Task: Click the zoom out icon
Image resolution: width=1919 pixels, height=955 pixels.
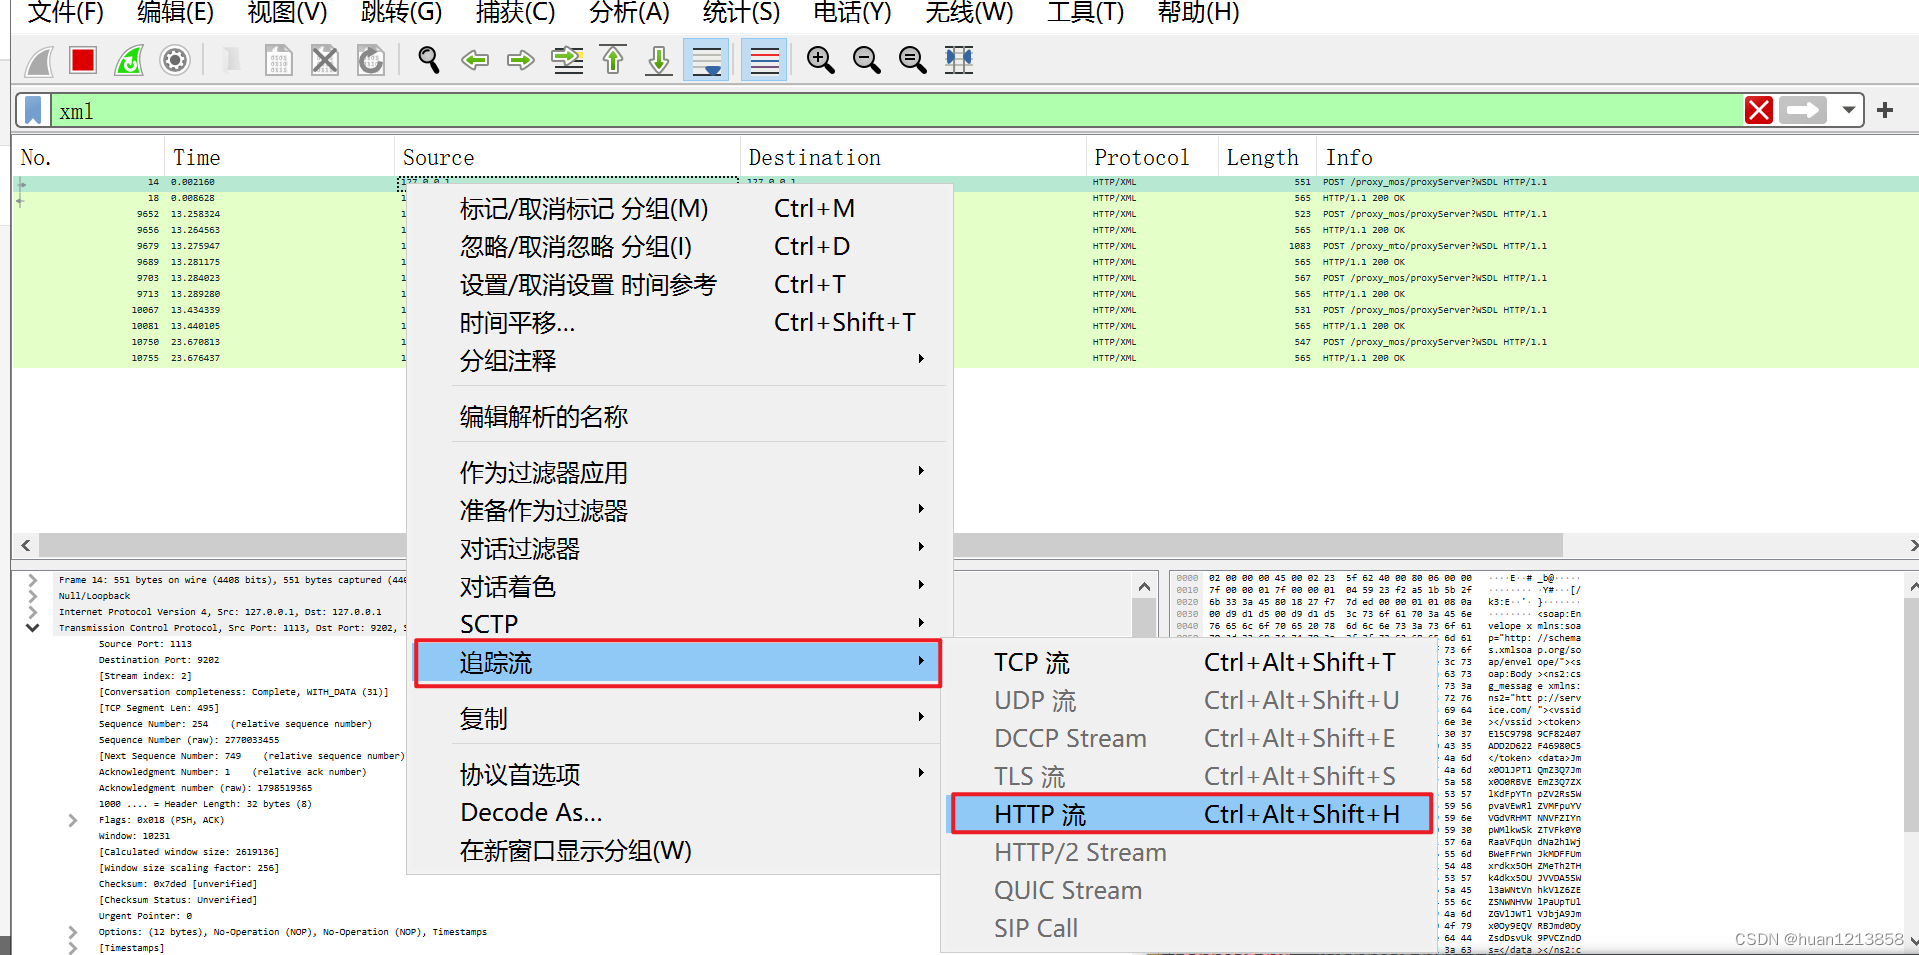Action: click(x=867, y=60)
